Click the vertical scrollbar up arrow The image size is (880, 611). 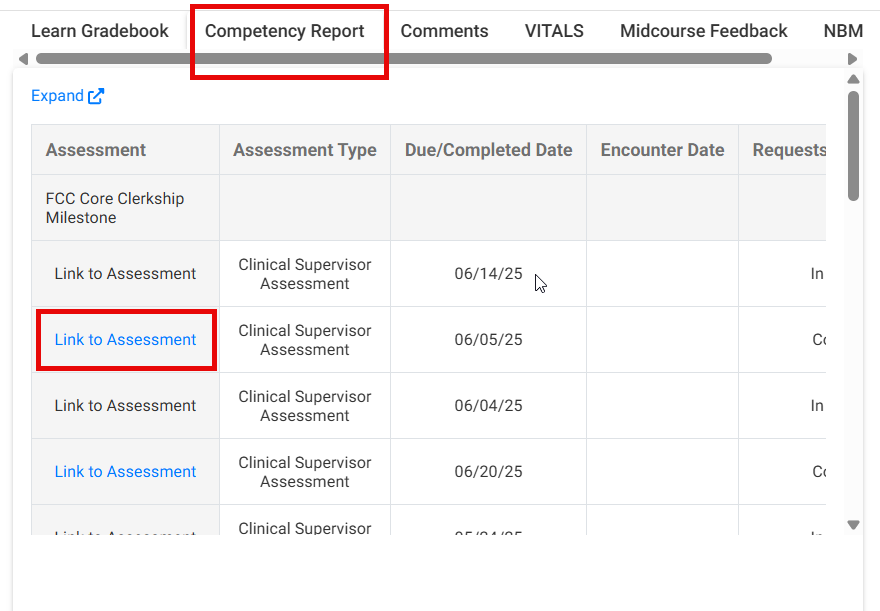pos(854,79)
